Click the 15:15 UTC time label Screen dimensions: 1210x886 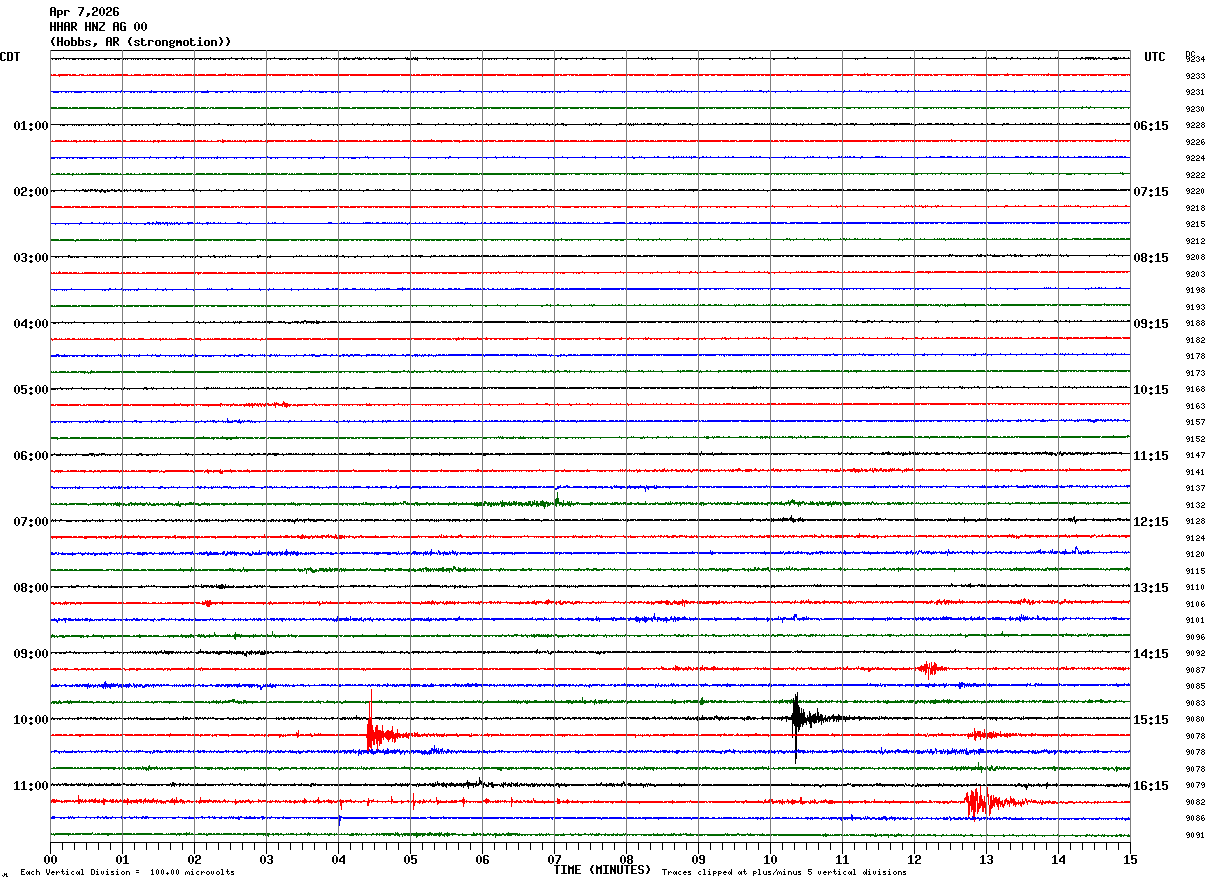click(x=1151, y=720)
